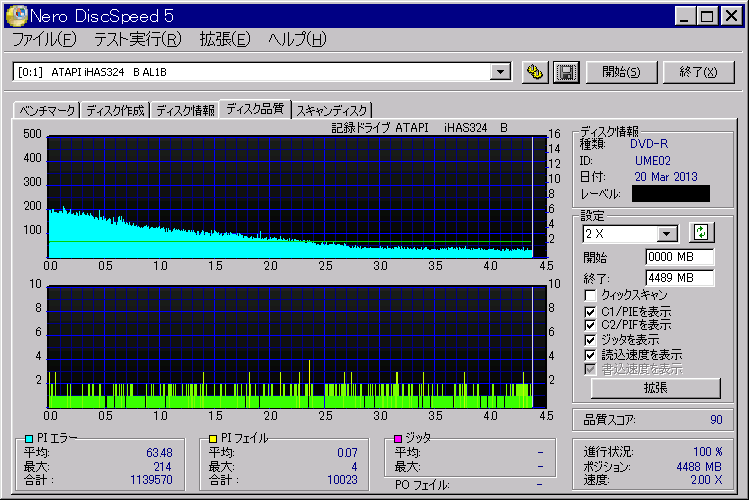Viewport: 749px width, 500px height.
Task: Toggle the C2/PIFを表示 checkbox
Action: tap(590, 325)
